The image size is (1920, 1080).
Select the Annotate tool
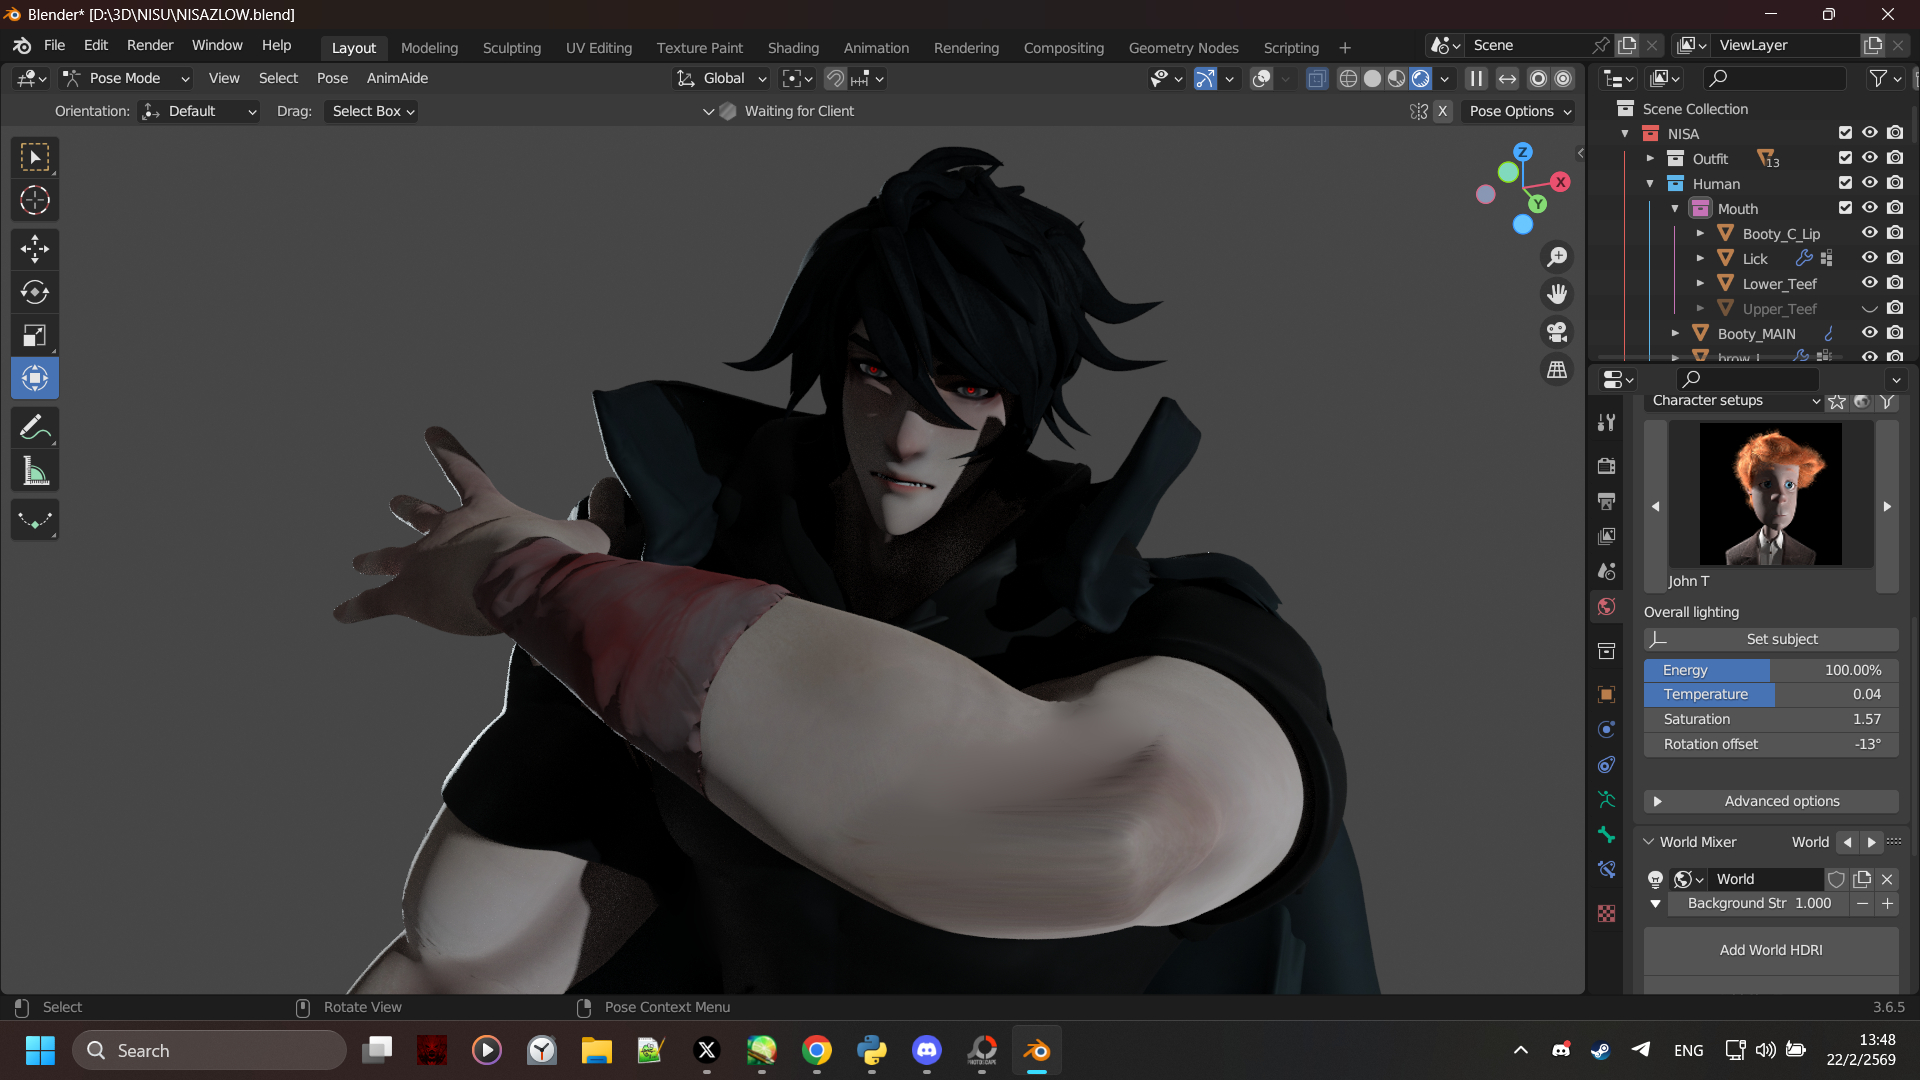[35, 428]
